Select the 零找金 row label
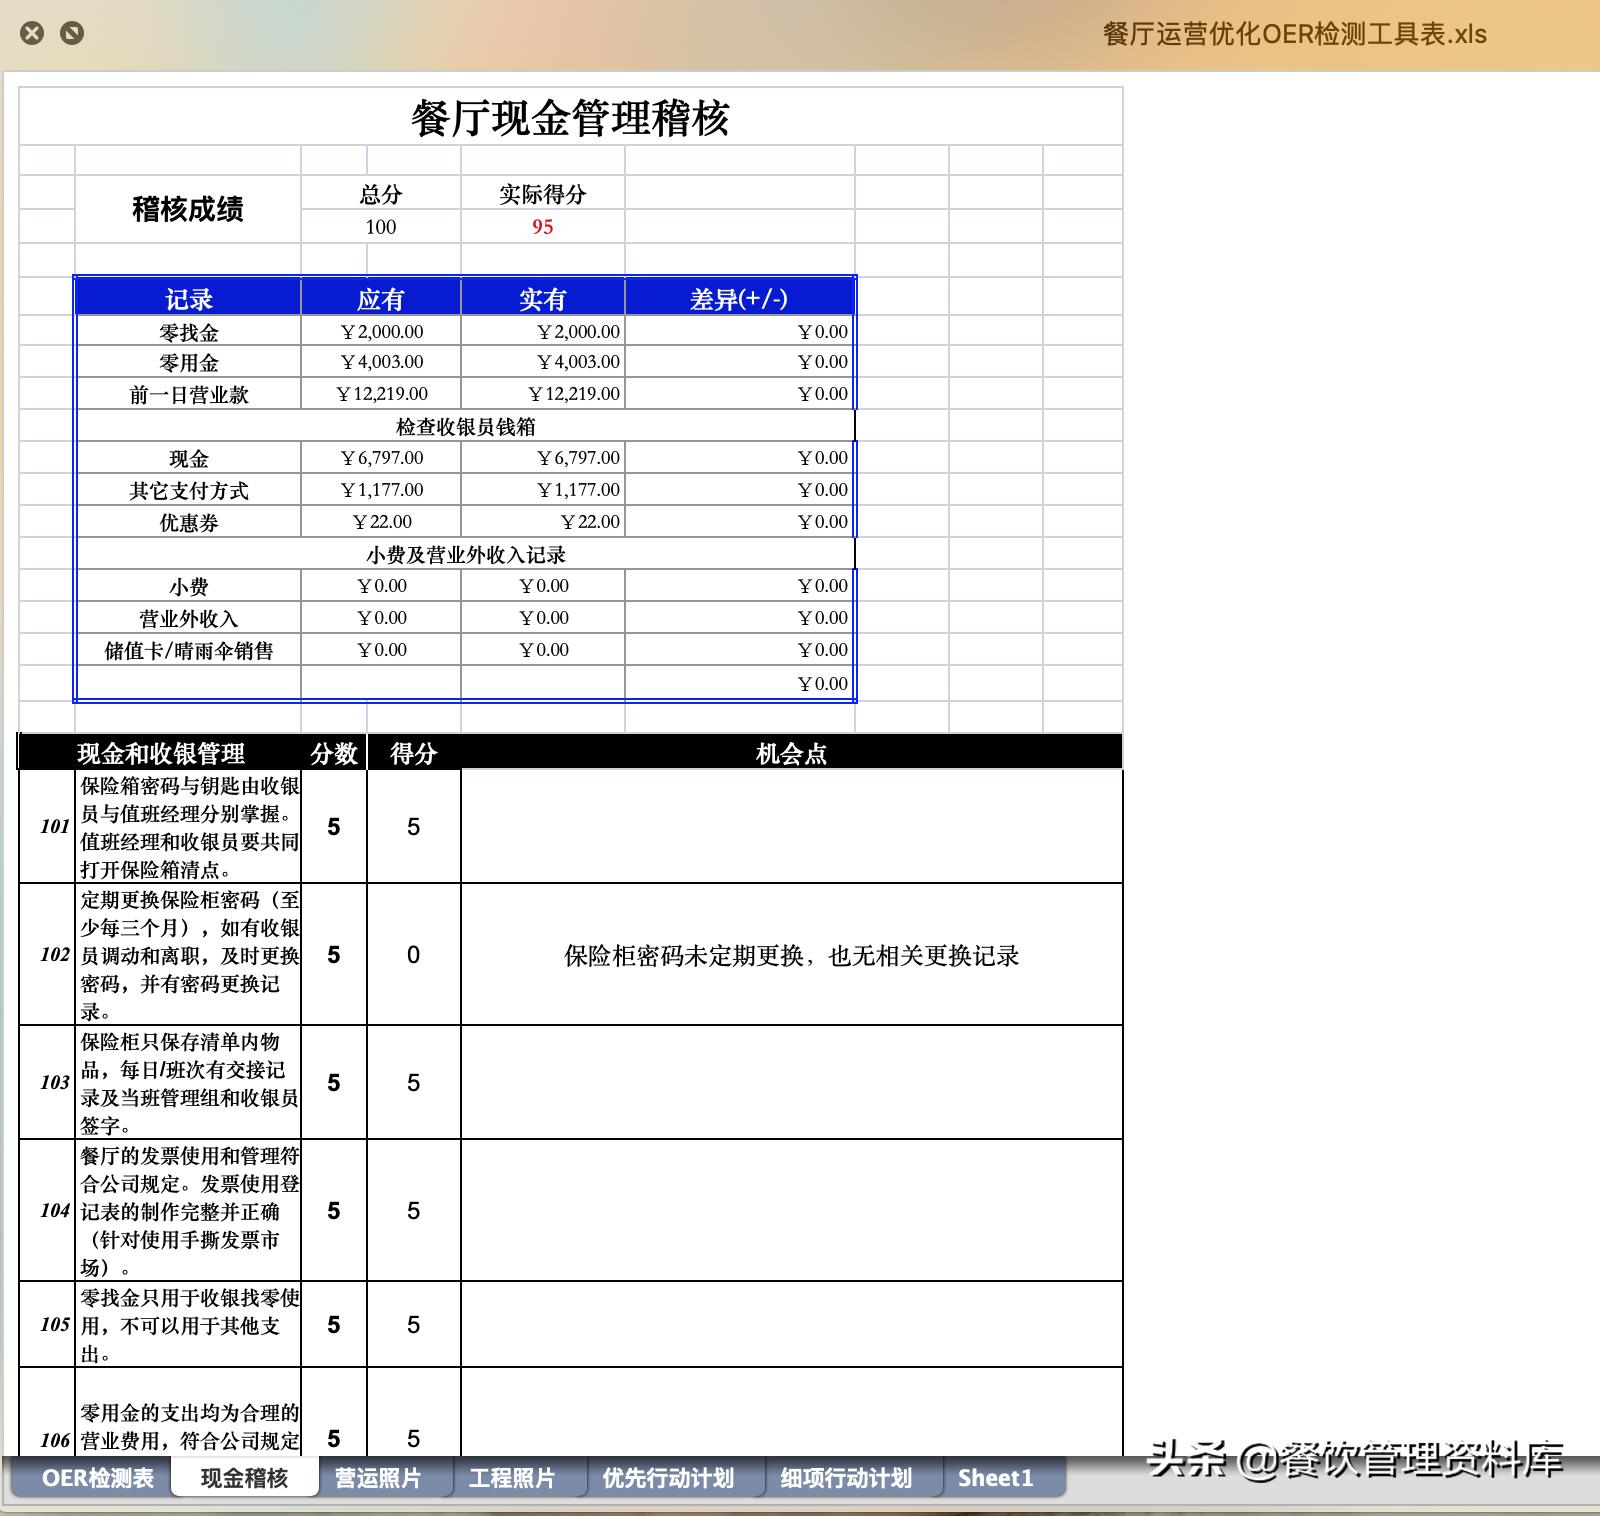This screenshot has height=1516, width=1600. point(189,332)
